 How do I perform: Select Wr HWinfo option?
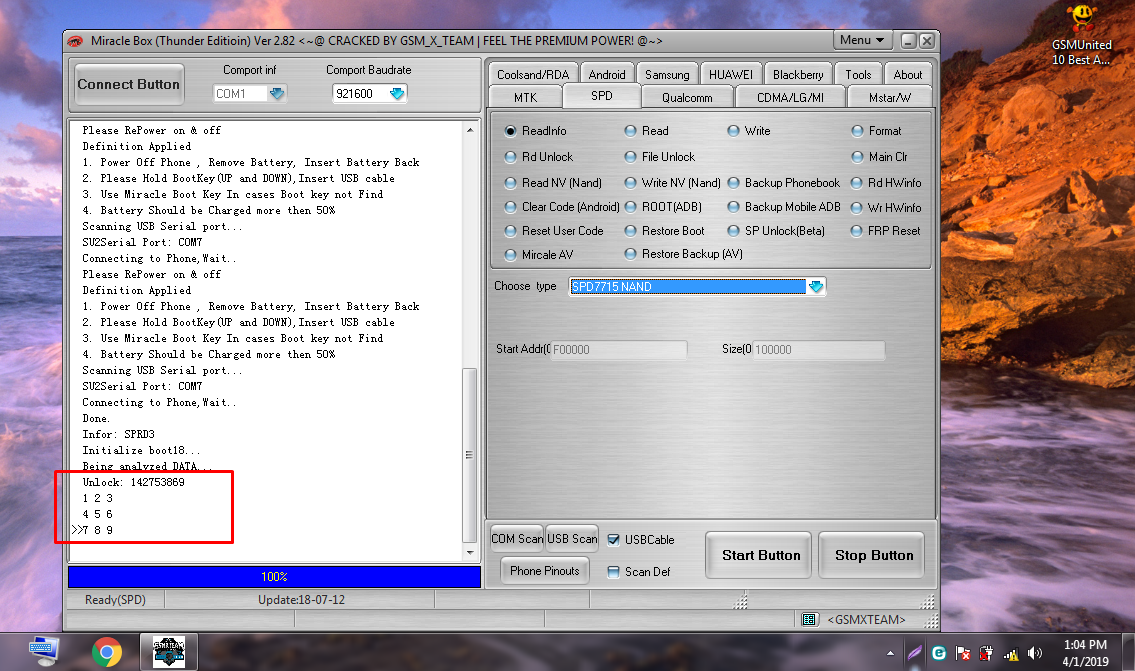pos(857,208)
